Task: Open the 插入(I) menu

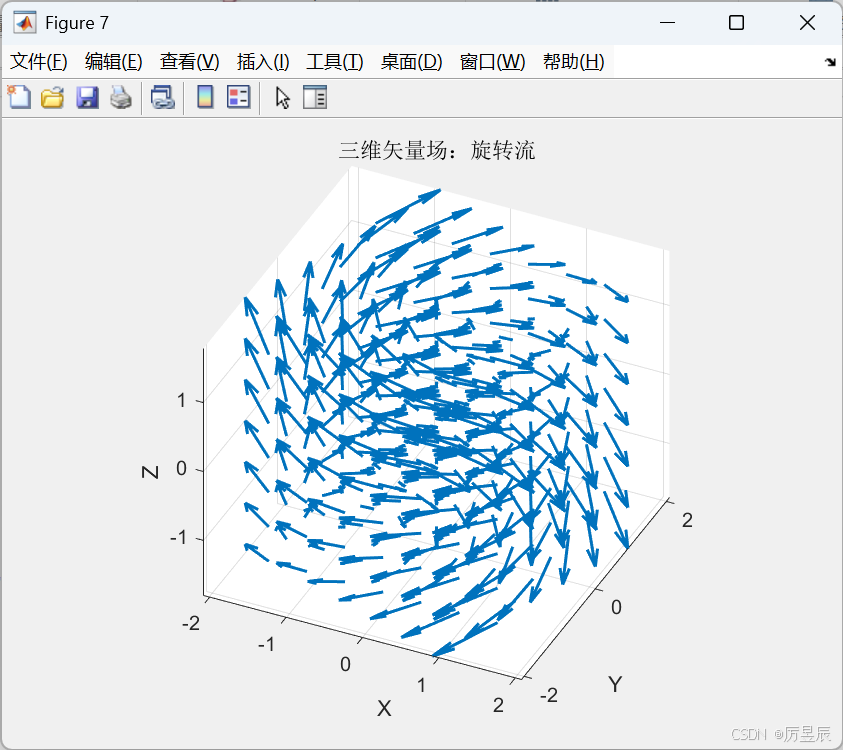Action: click(263, 62)
